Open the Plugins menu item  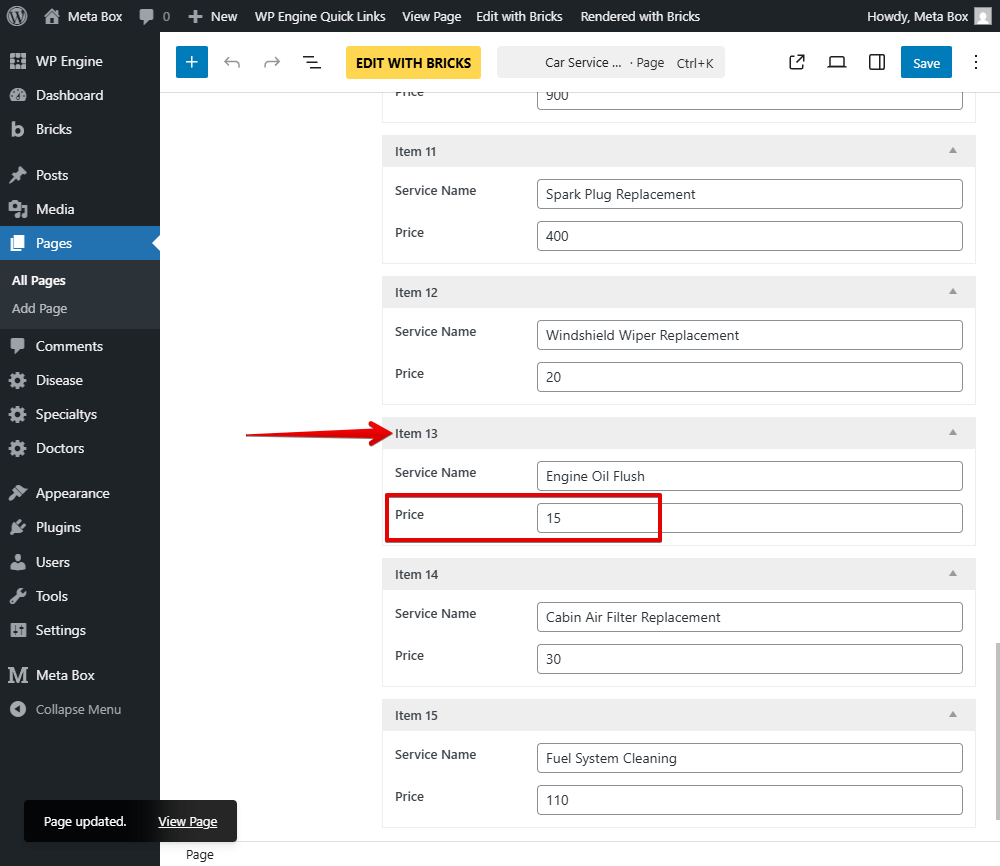(58, 527)
